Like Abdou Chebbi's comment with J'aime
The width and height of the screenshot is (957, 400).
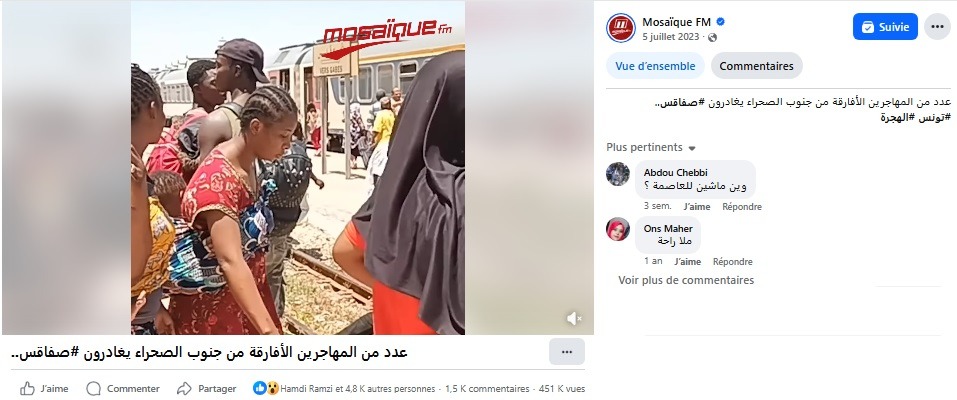click(696, 206)
